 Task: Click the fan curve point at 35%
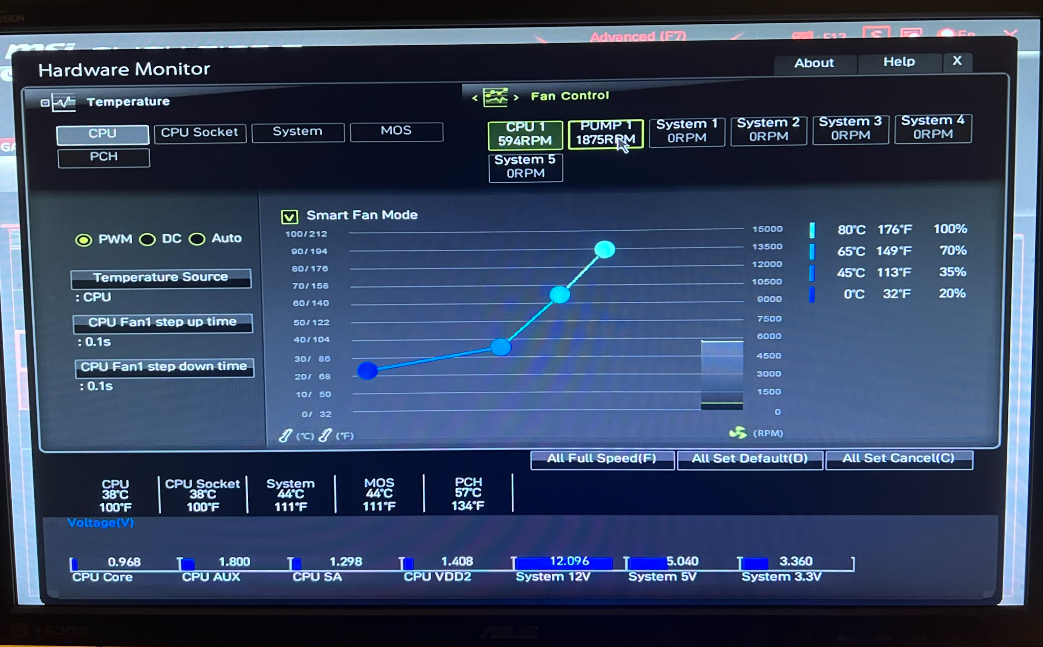(x=501, y=347)
